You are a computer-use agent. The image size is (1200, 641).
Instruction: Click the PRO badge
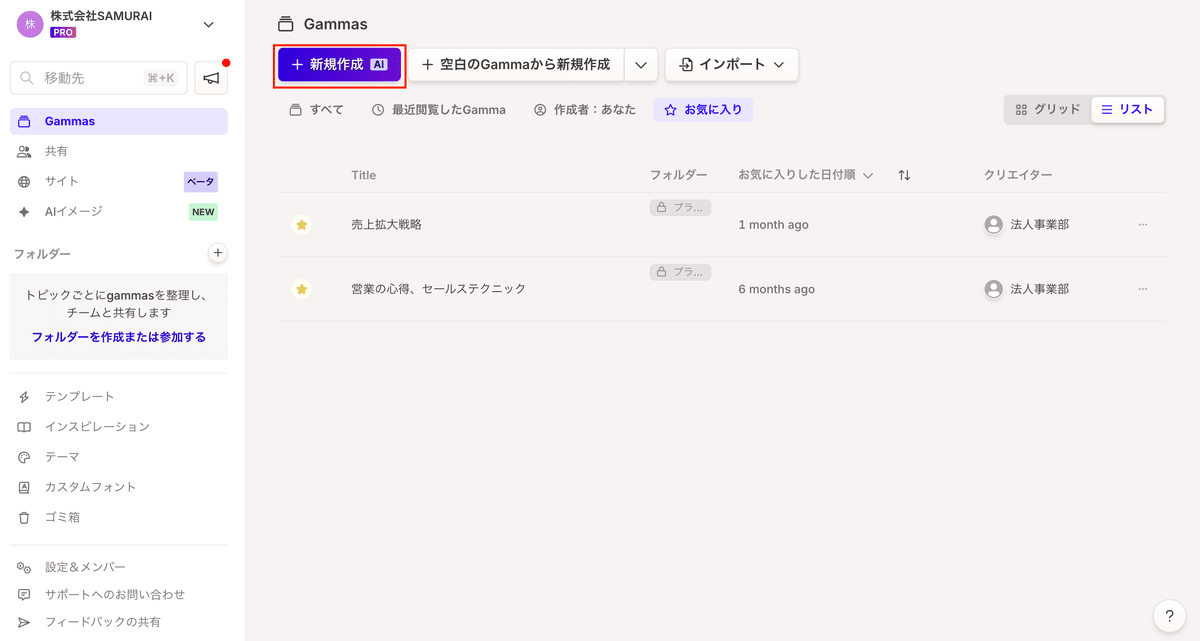coord(64,32)
